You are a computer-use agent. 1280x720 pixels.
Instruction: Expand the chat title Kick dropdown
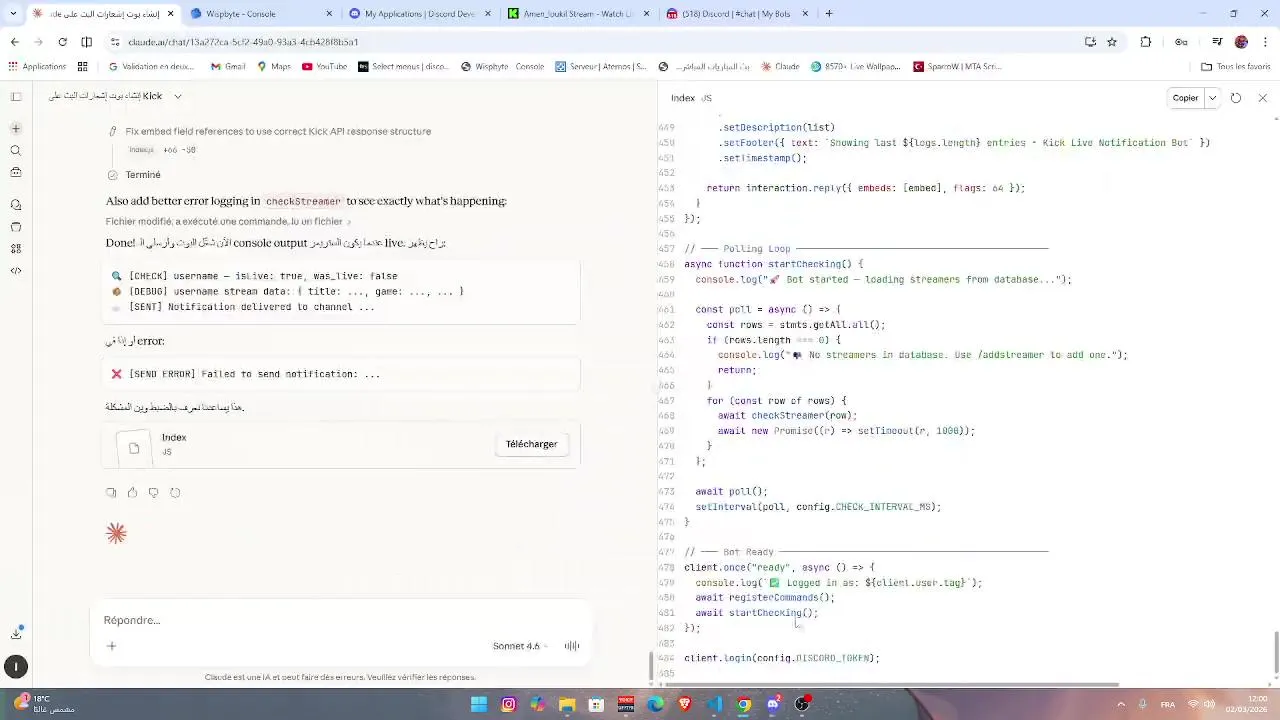click(x=178, y=97)
